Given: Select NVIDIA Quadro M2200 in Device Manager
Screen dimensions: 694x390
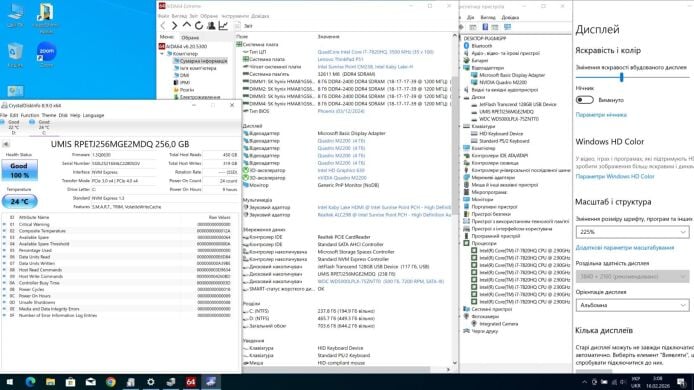Looking at the screenshot, I should point(503,82).
